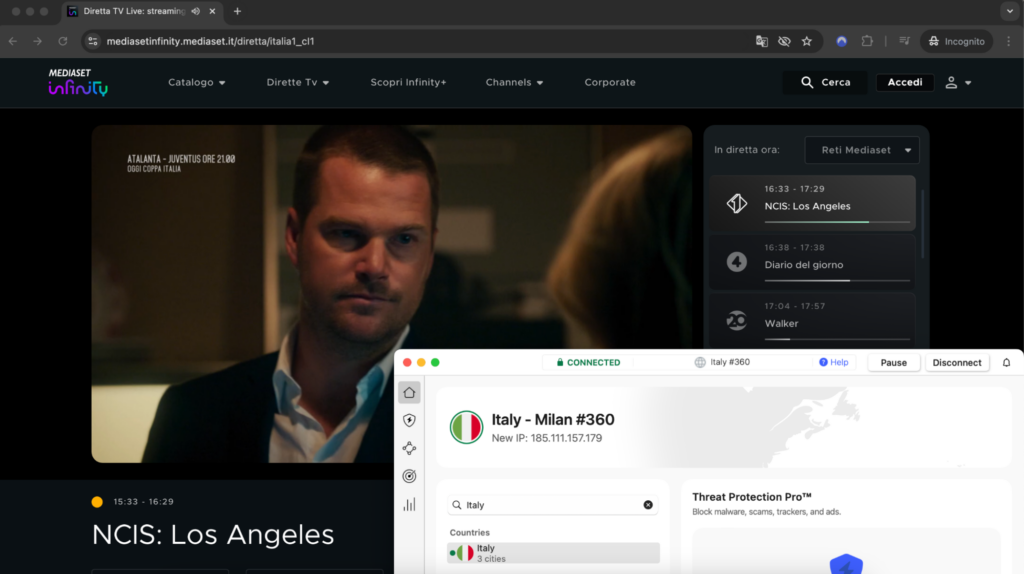Viewport: 1024px width, 574px height.
Task: Click the Rete 4 channel logo
Action: pyautogui.click(x=737, y=262)
